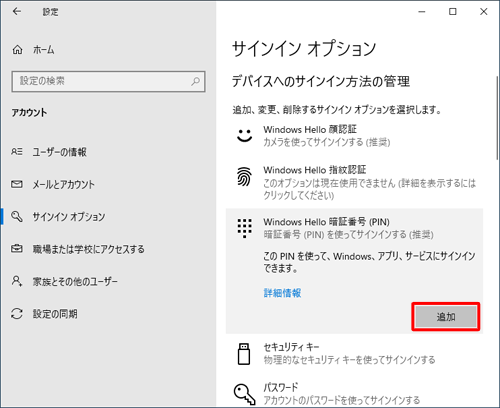Select the サインイン オプション key icon
The image size is (500, 408).
tap(17, 216)
